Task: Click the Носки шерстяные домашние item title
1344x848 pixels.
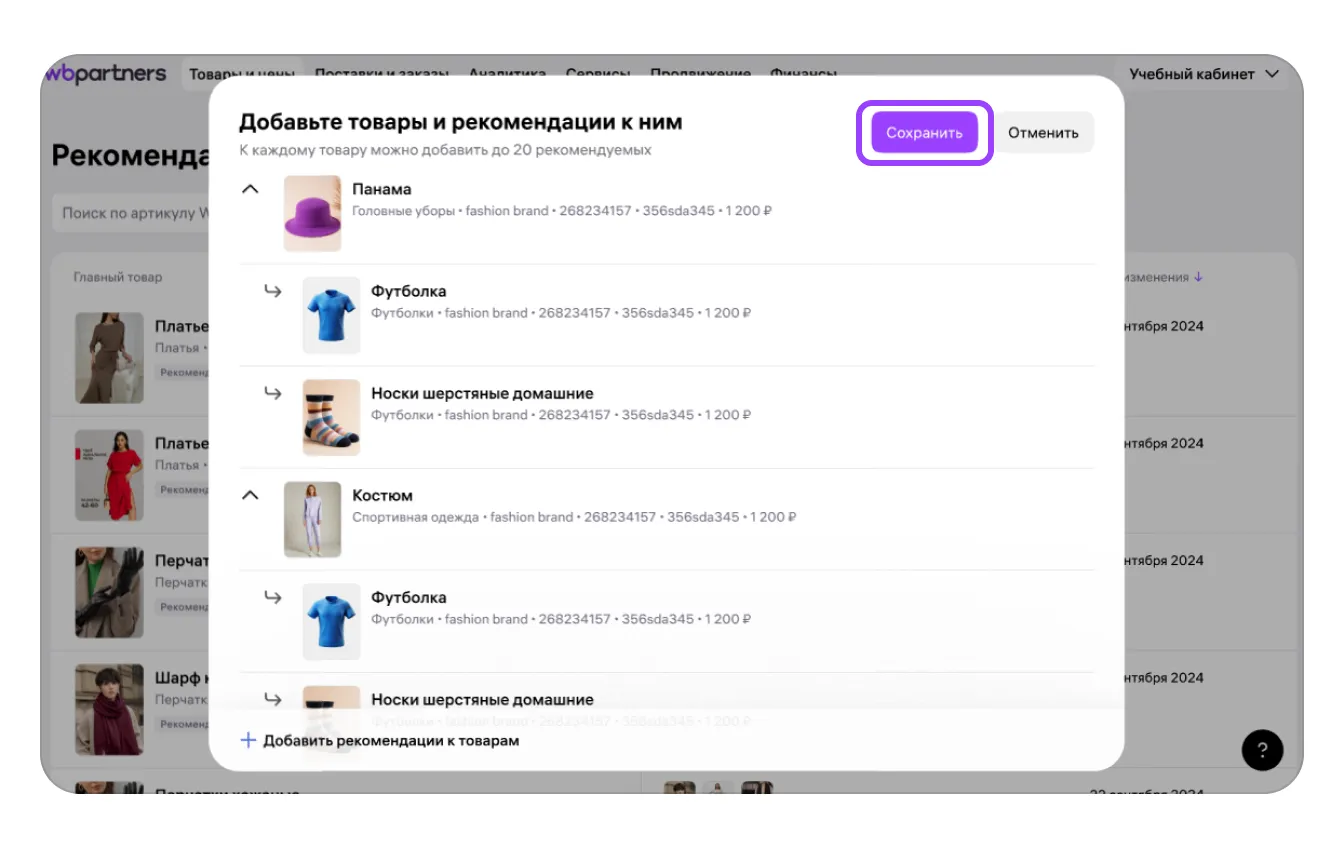Action: 482,393
